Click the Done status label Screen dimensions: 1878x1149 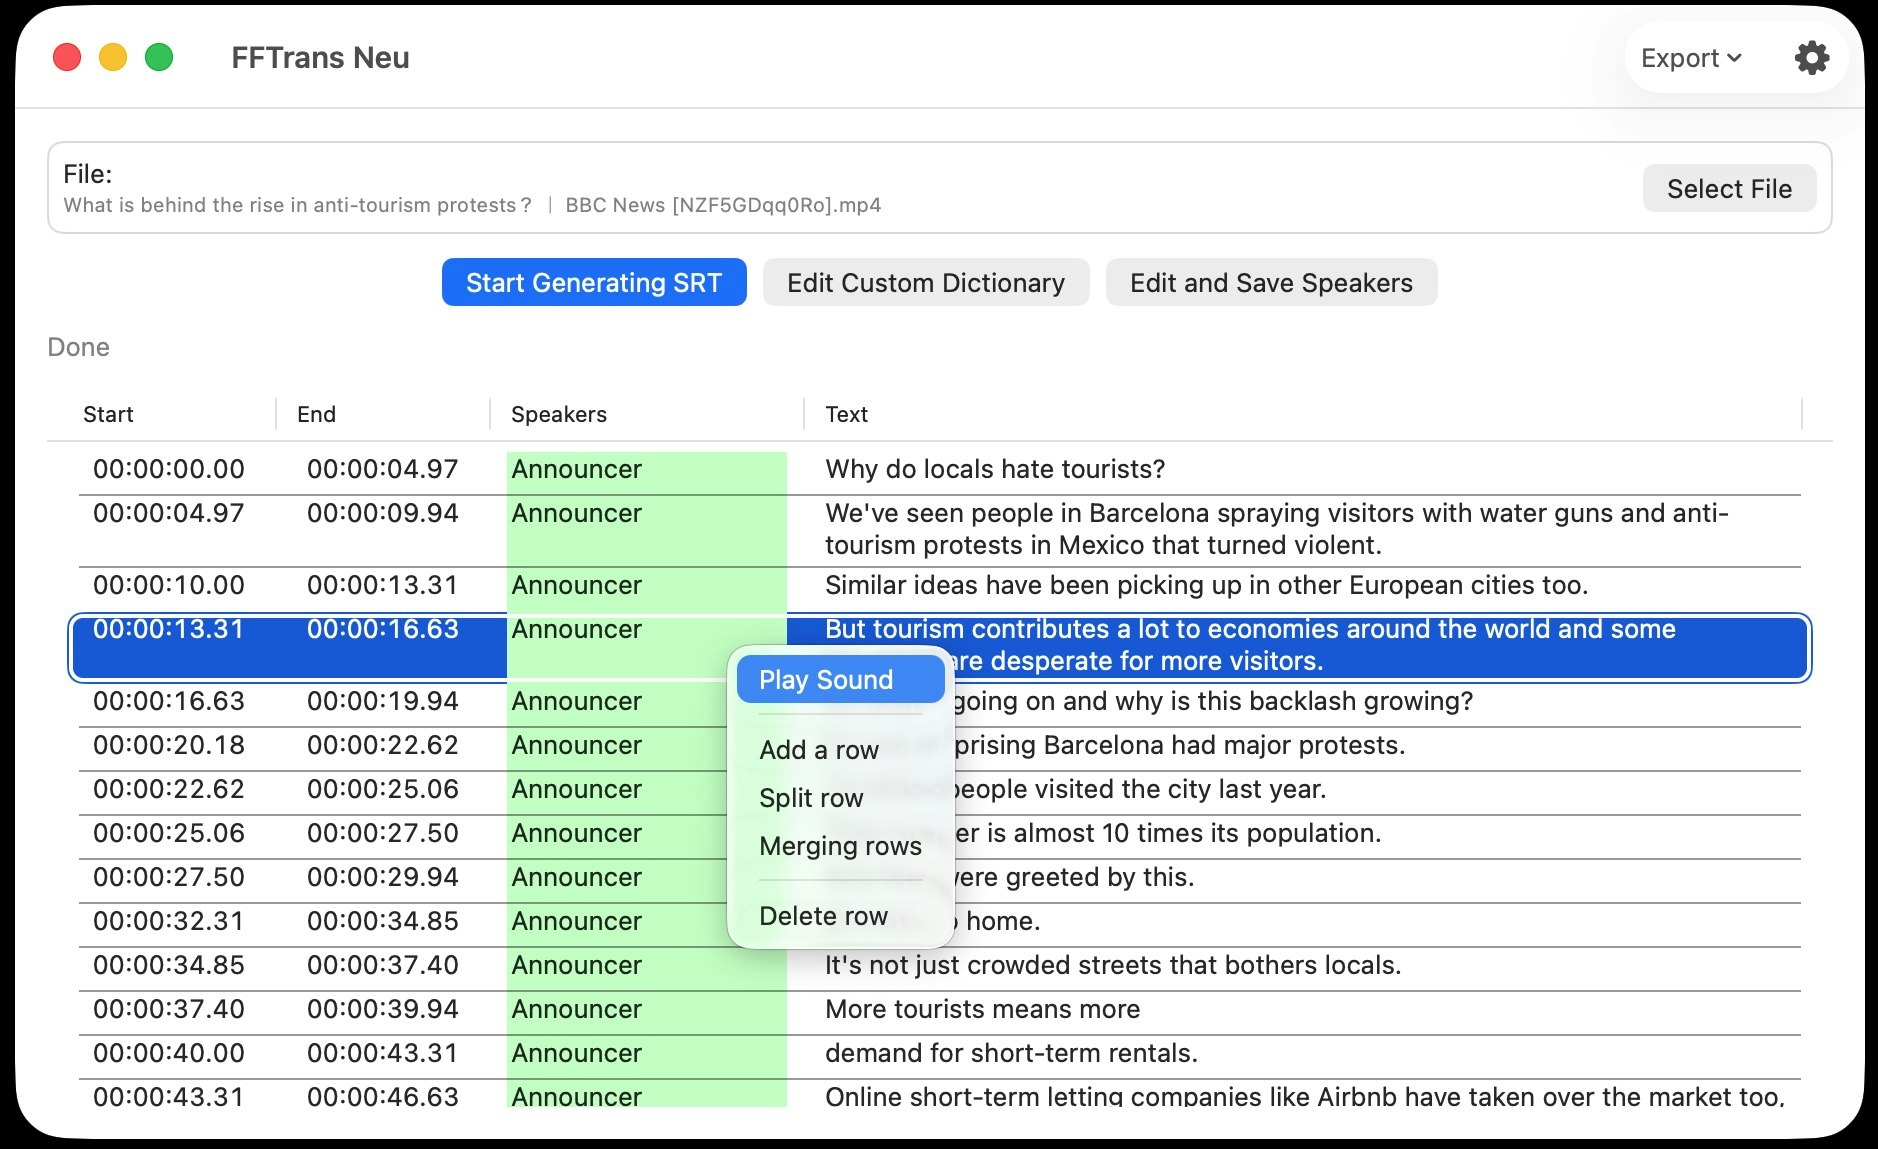click(78, 347)
